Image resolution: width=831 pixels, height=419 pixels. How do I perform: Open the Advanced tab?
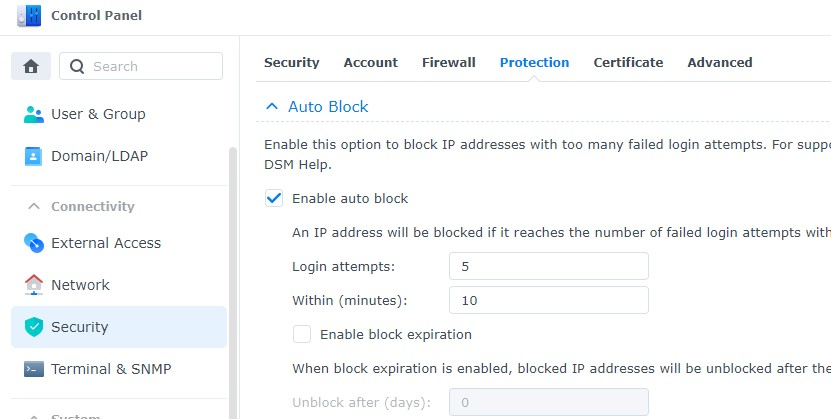pos(719,62)
